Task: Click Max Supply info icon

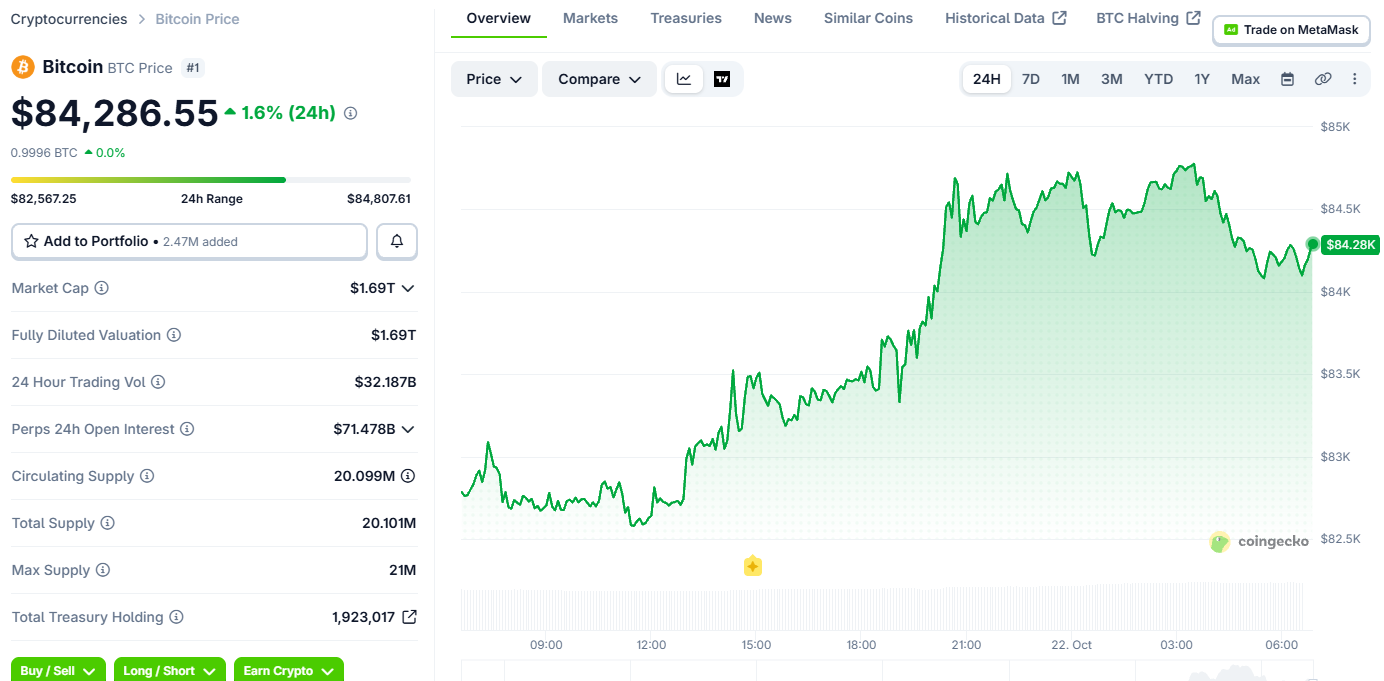Action: click(103, 570)
